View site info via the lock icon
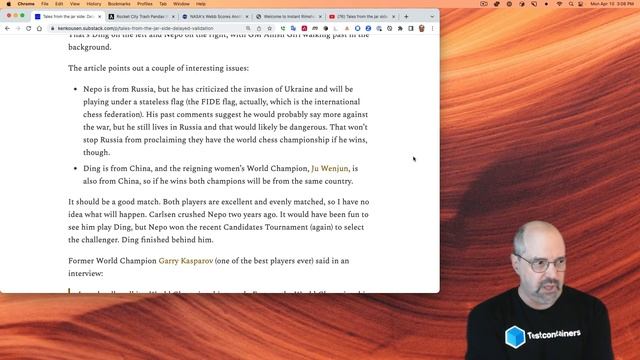 click(x=53, y=29)
